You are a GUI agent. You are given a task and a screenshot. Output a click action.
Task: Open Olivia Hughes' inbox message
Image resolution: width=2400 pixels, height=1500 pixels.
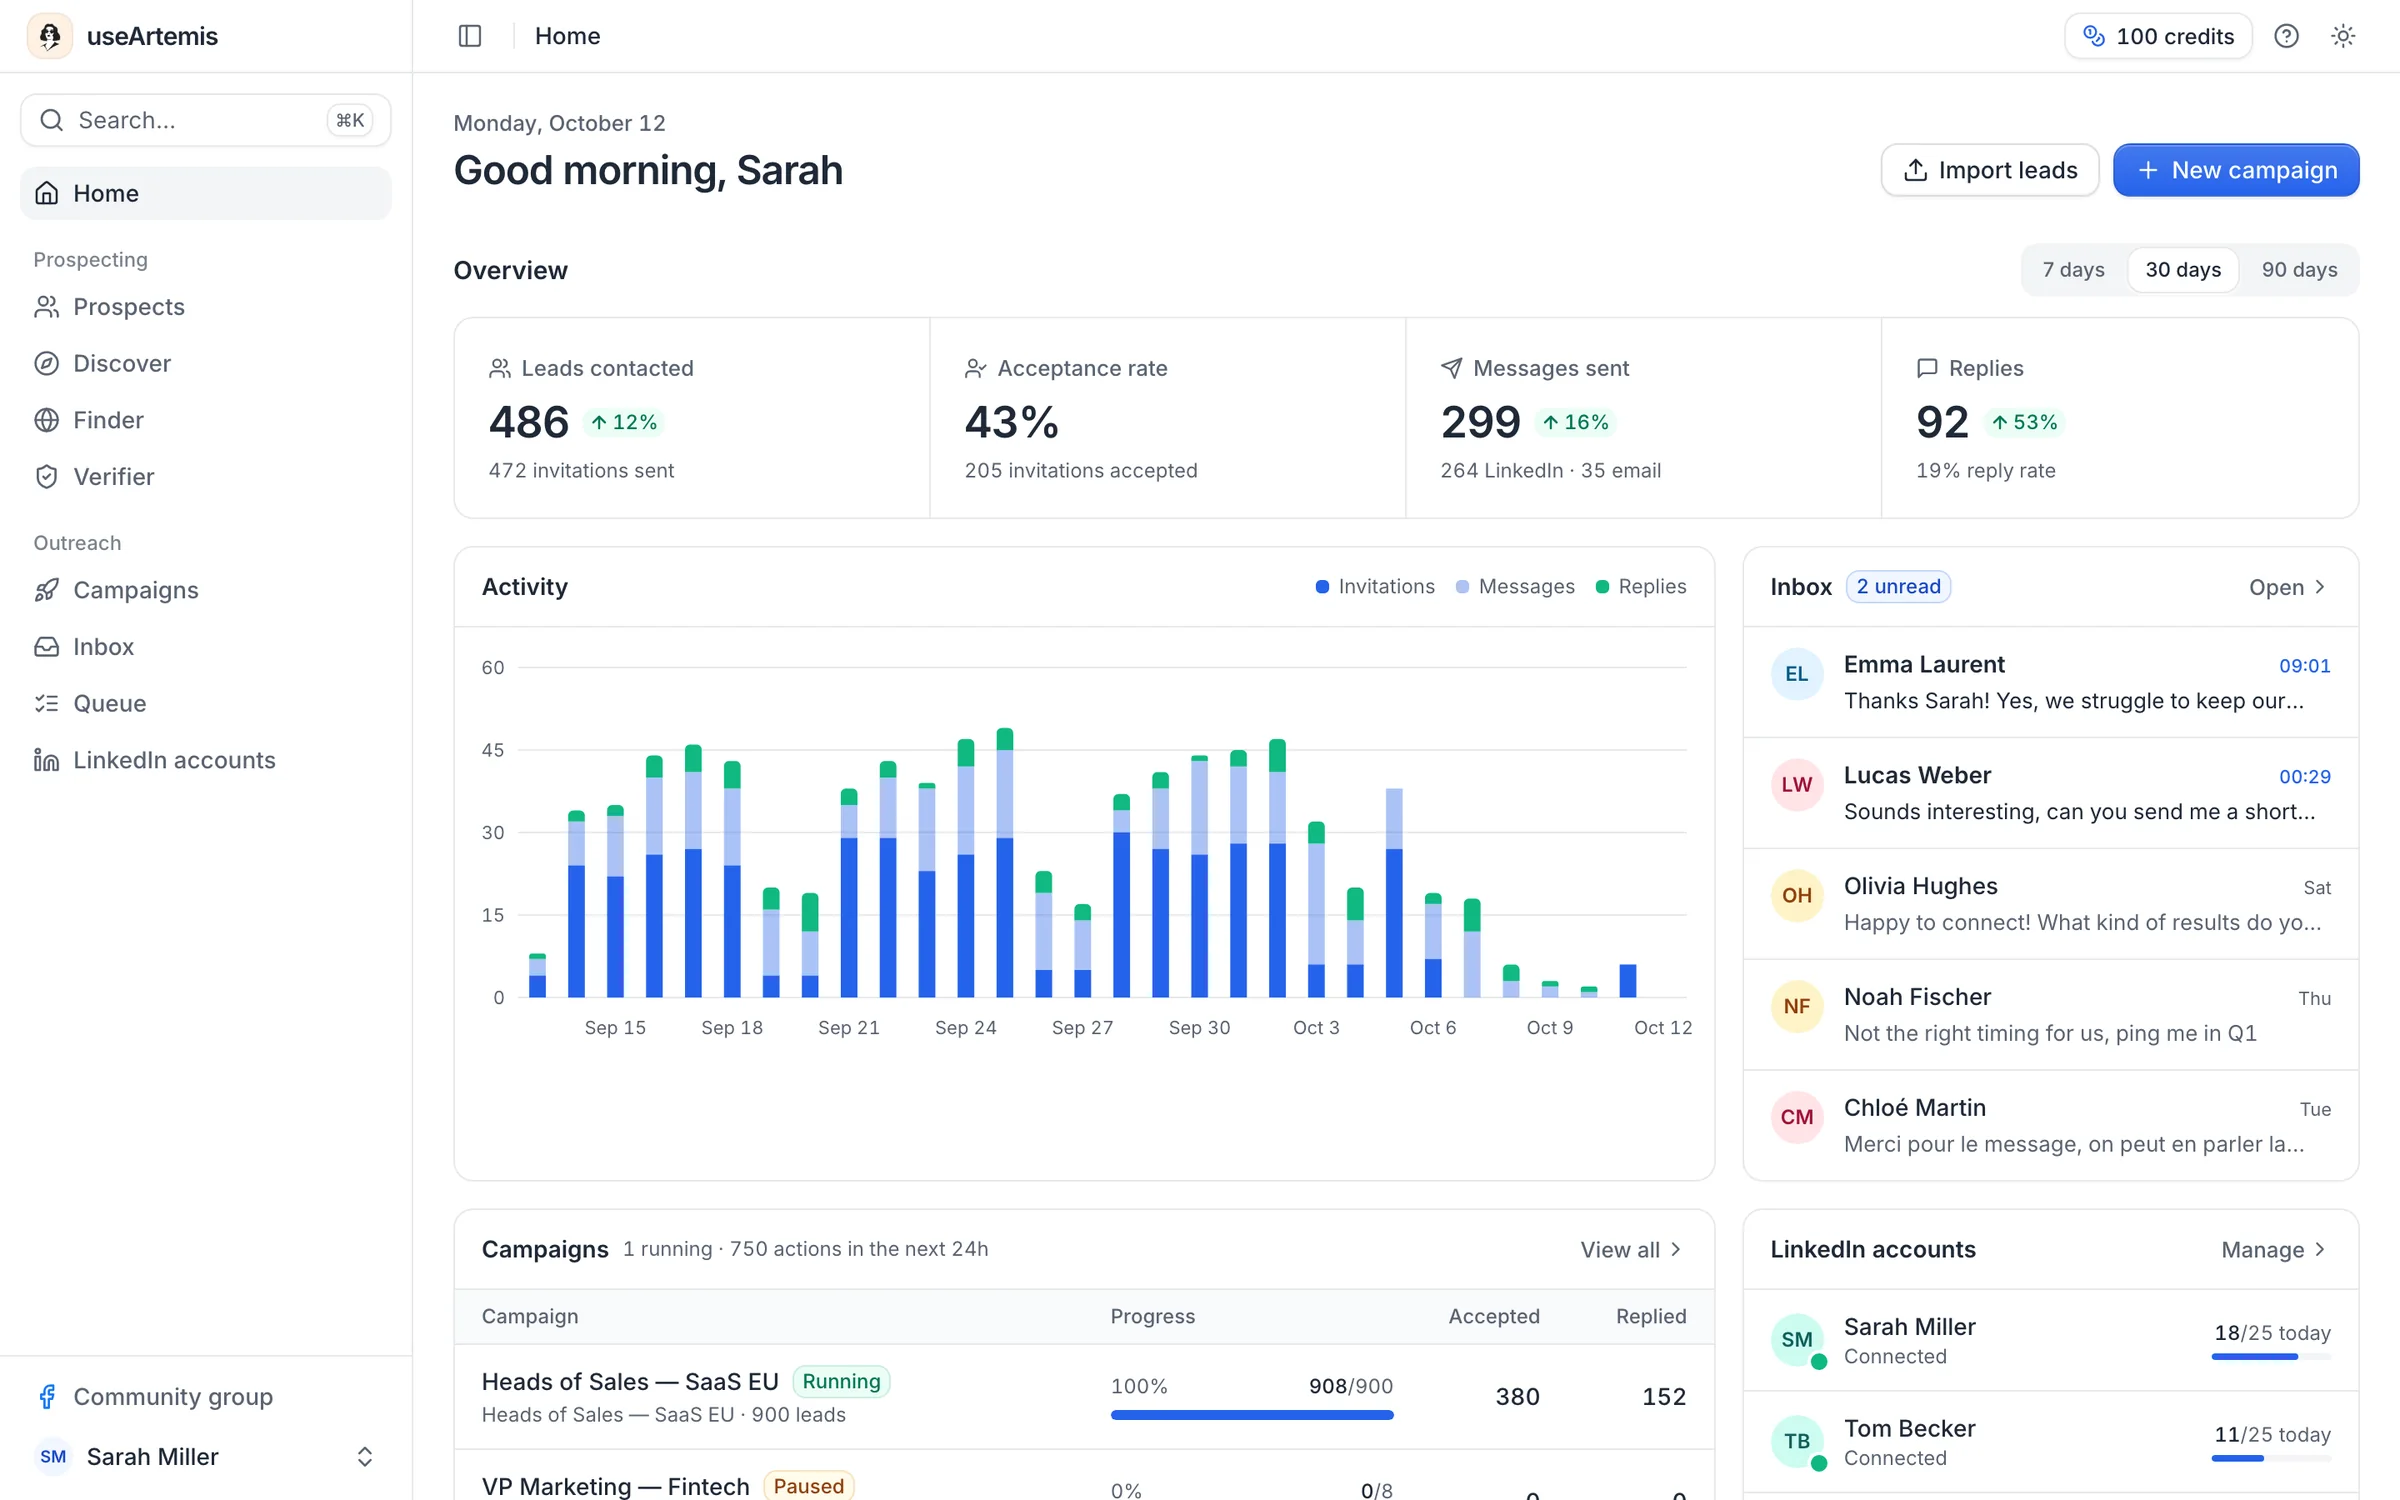coord(2050,904)
